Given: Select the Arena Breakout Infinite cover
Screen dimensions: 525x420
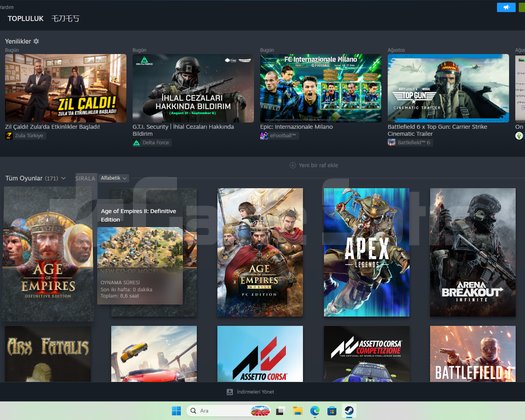Looking at the screenshot, I should point(473,252).
